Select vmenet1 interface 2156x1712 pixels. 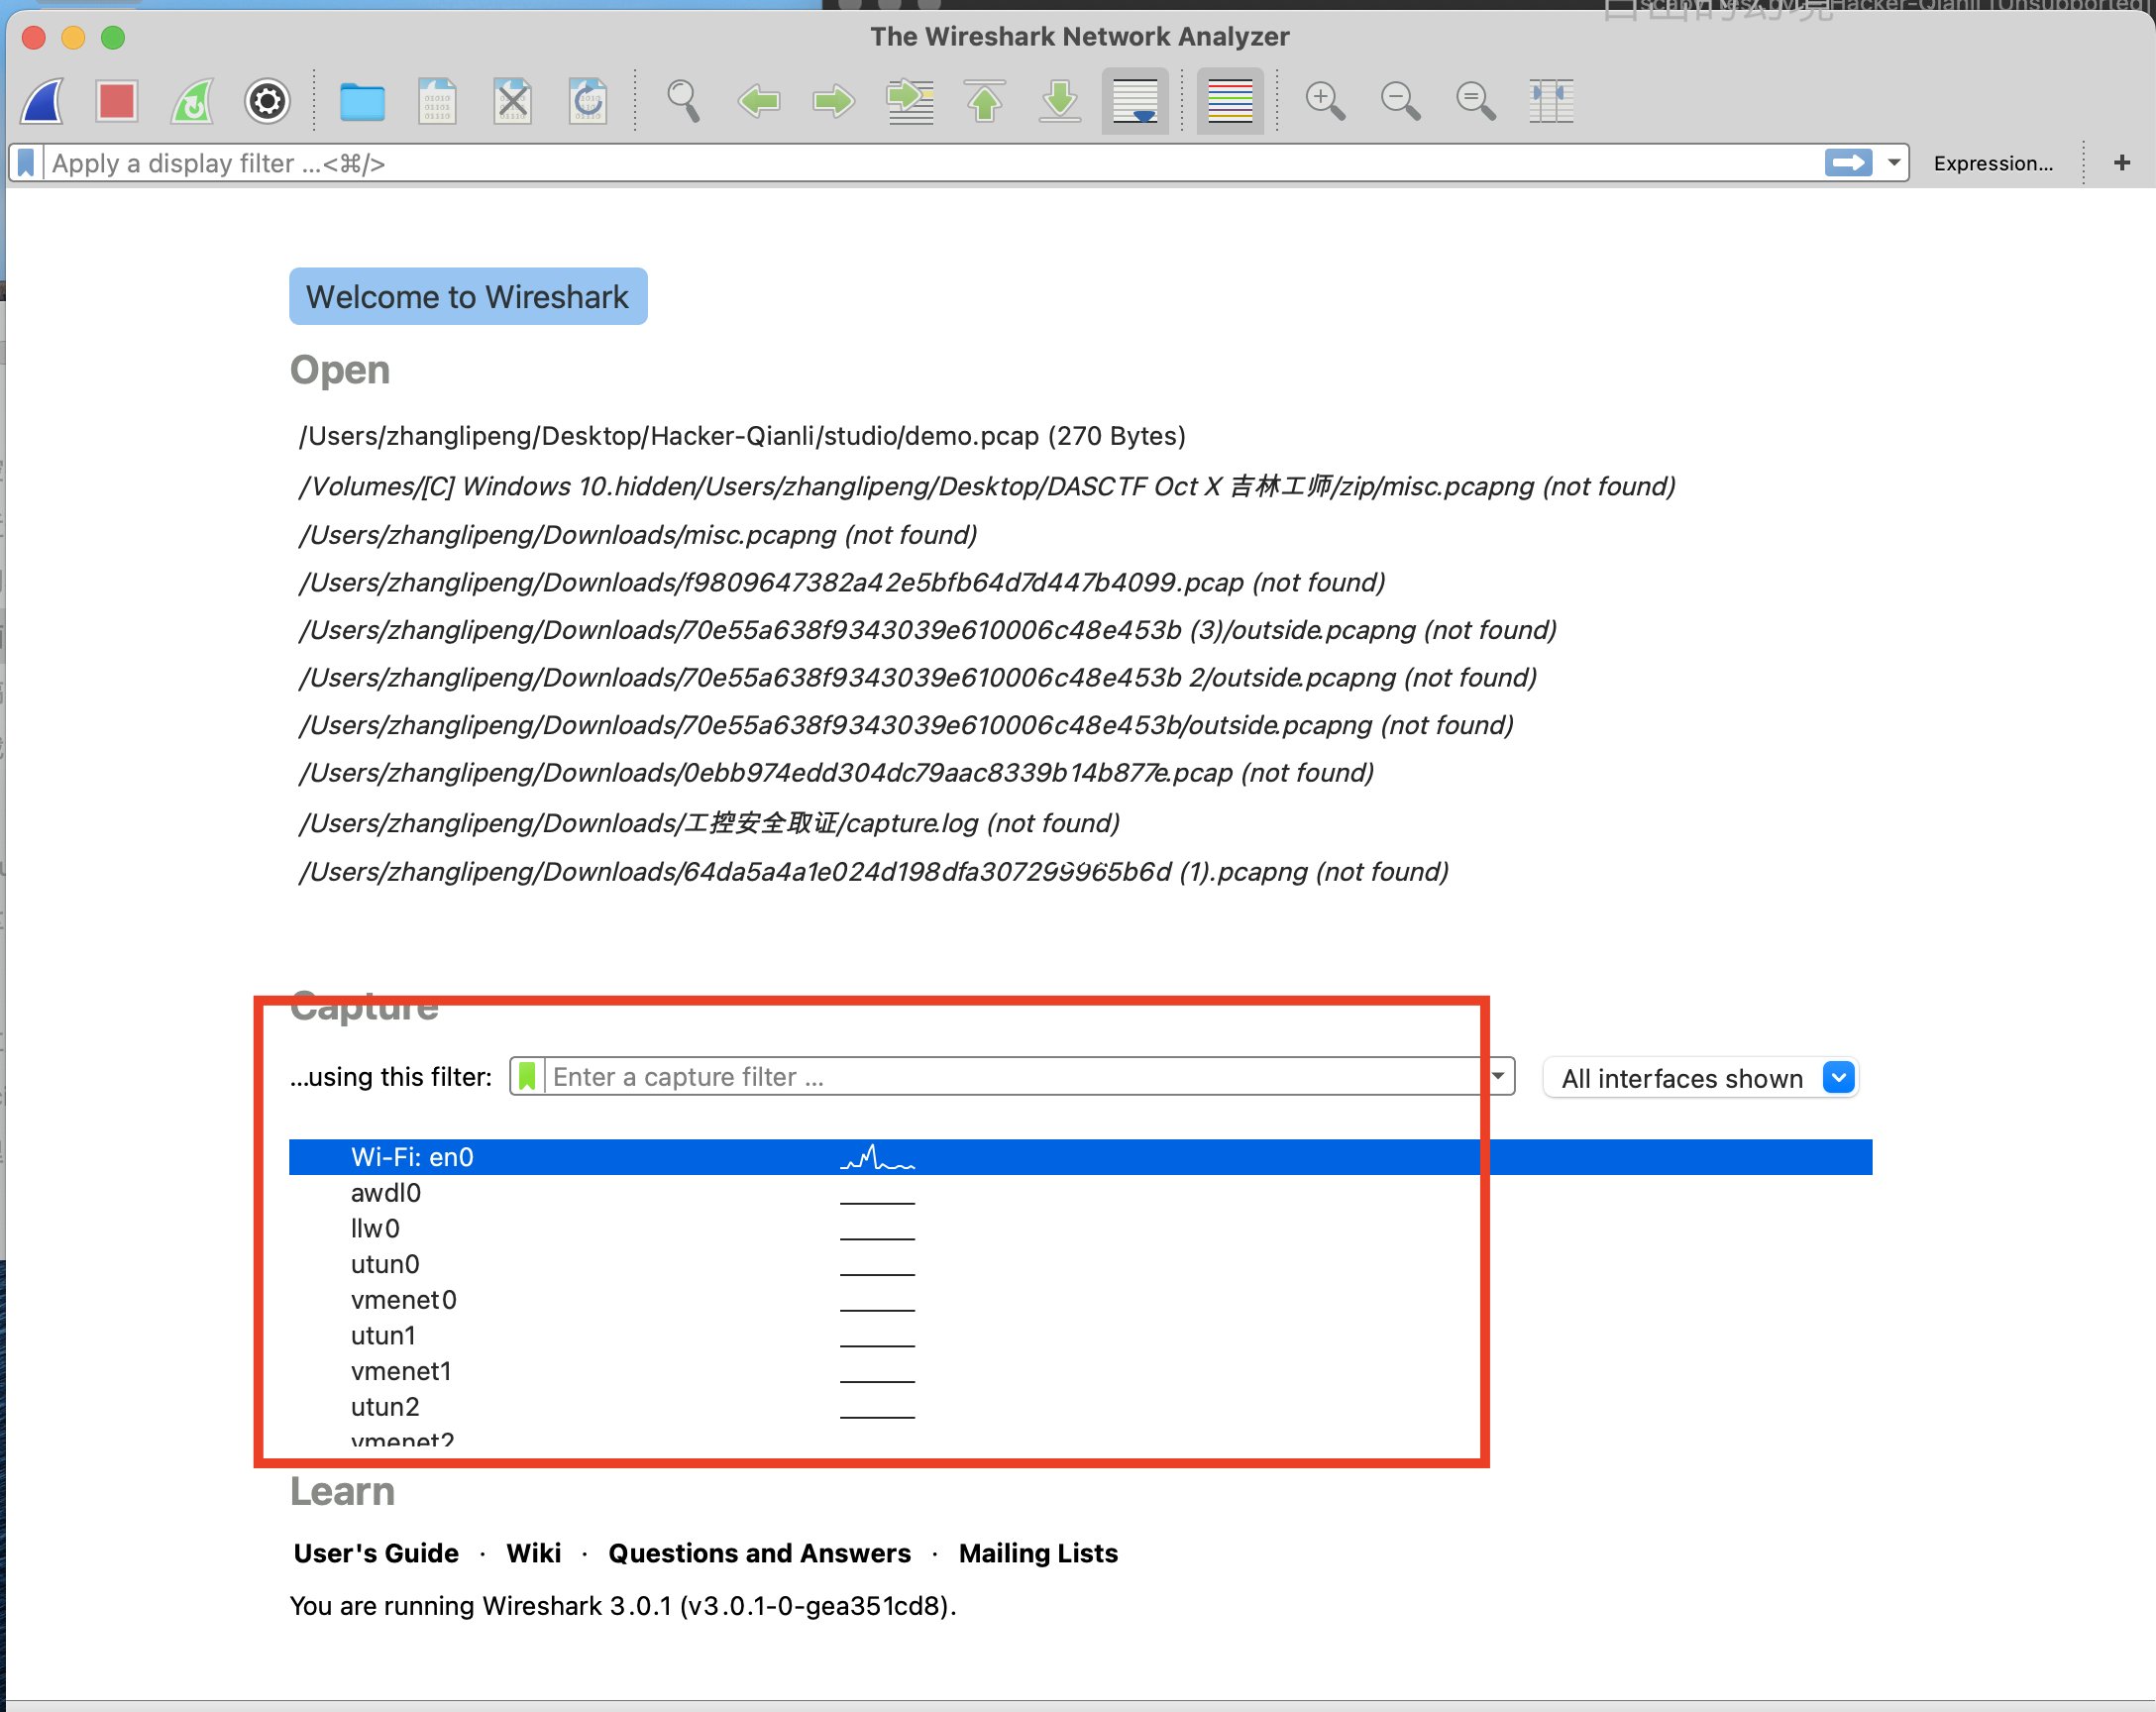coord(1080,1371)
